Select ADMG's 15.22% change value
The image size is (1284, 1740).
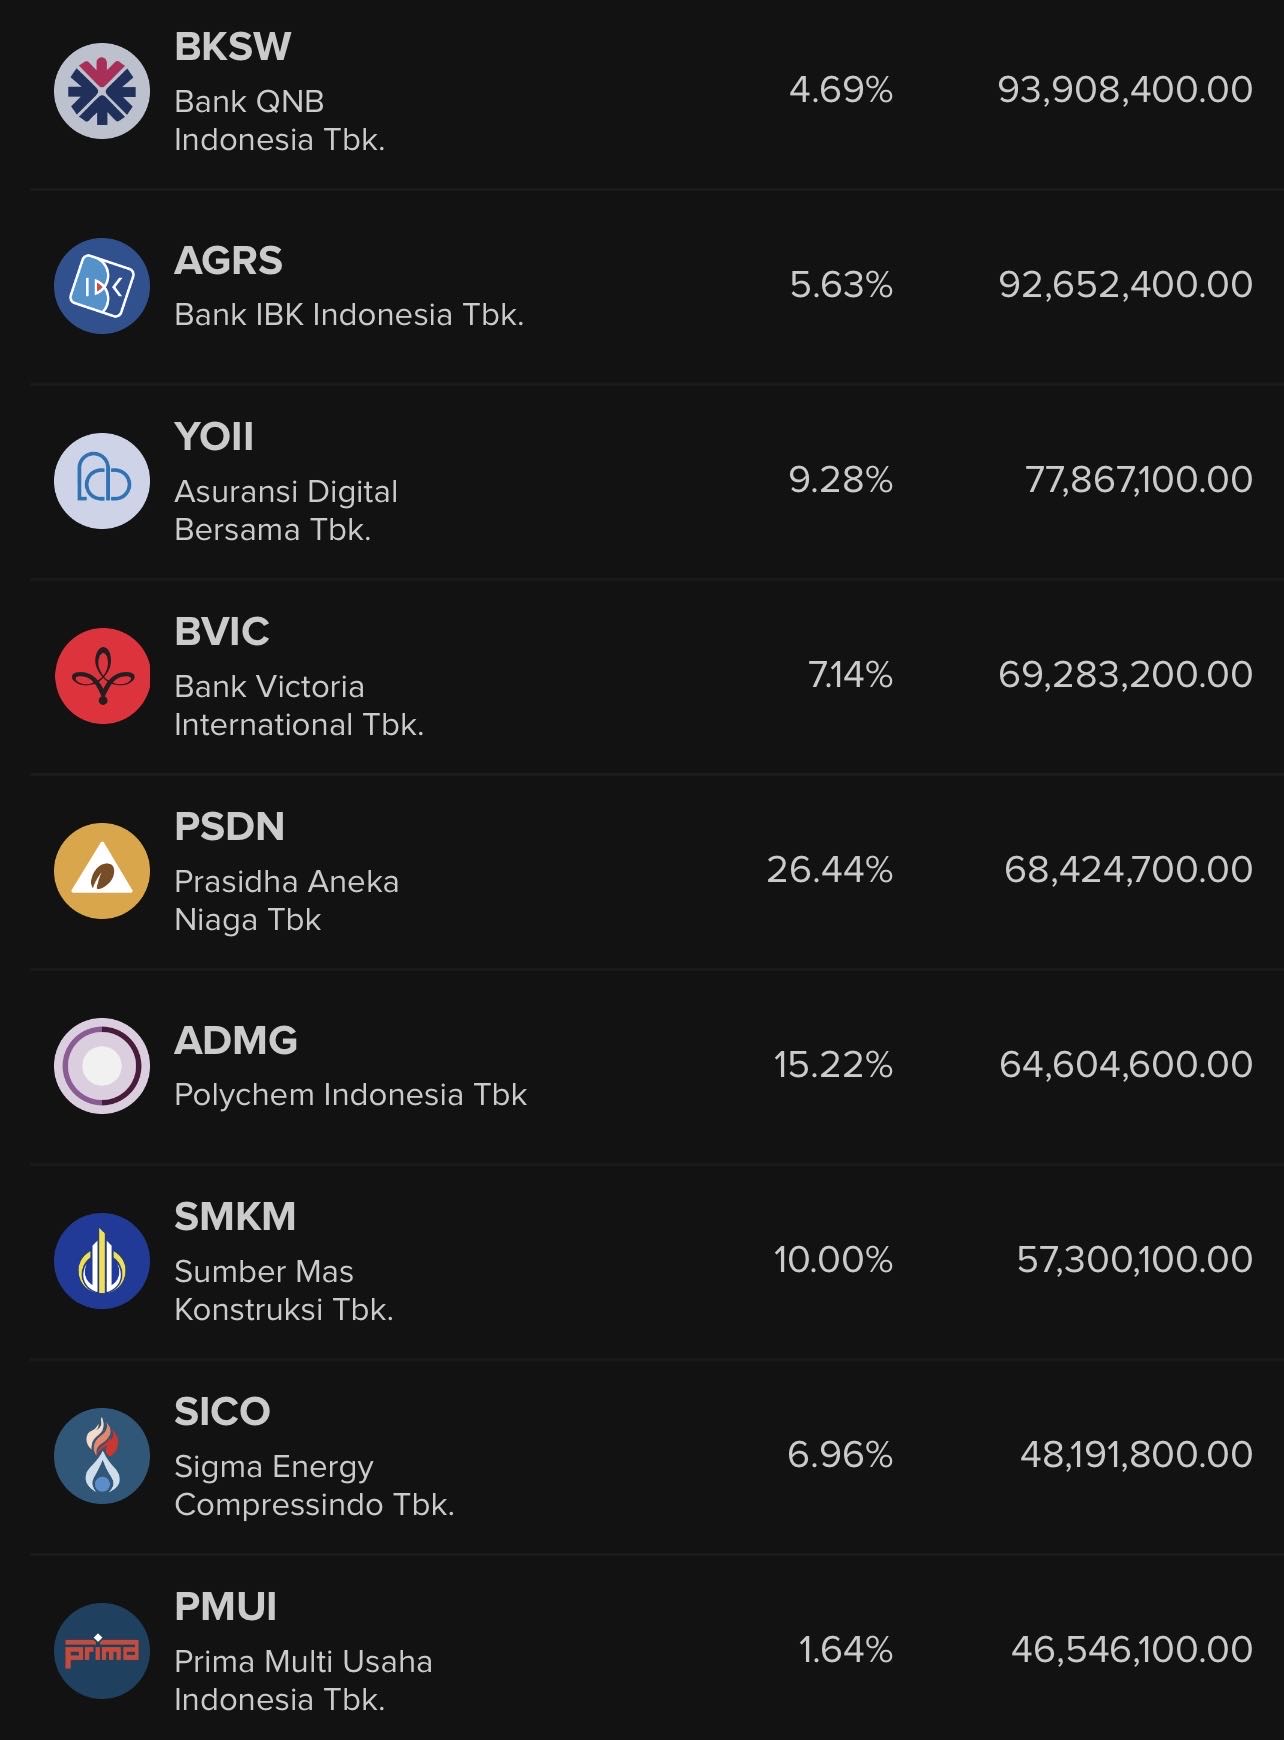[833, 1065]
